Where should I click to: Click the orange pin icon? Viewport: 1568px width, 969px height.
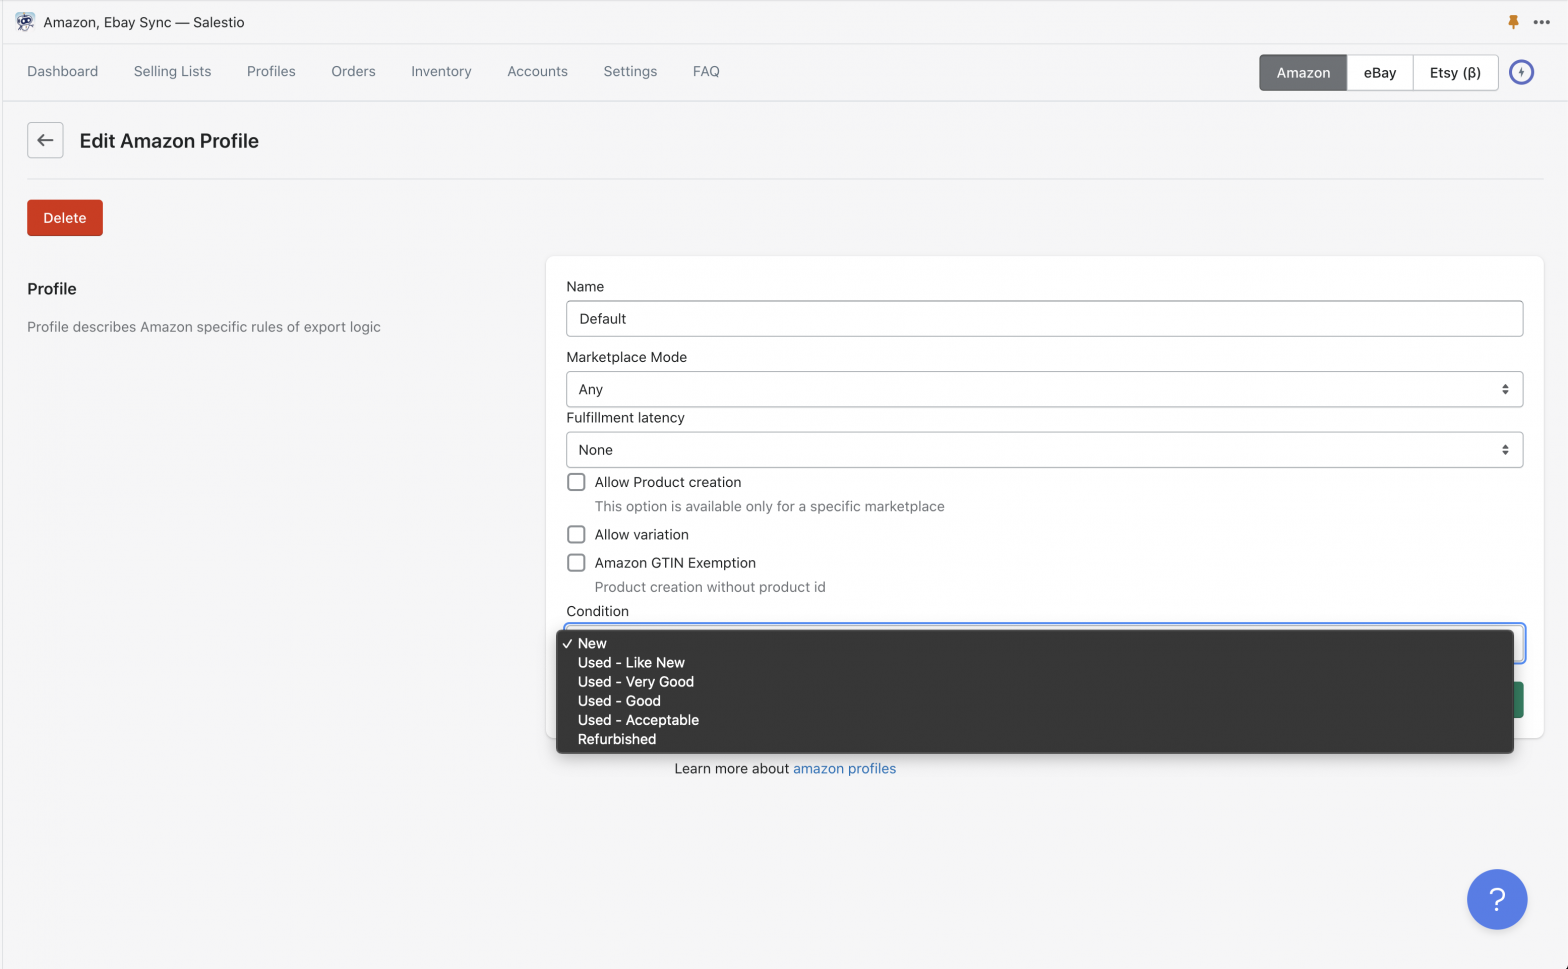pos(1512,22)
